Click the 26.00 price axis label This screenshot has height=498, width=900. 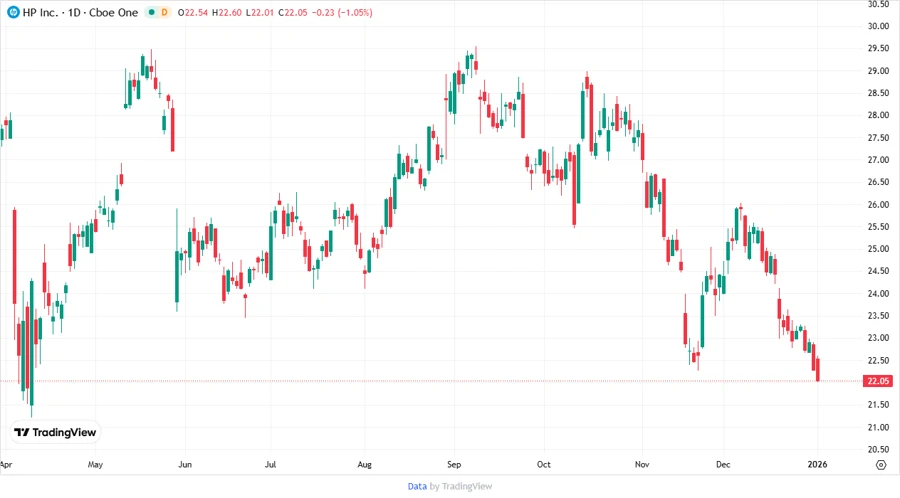pos(878,204)
